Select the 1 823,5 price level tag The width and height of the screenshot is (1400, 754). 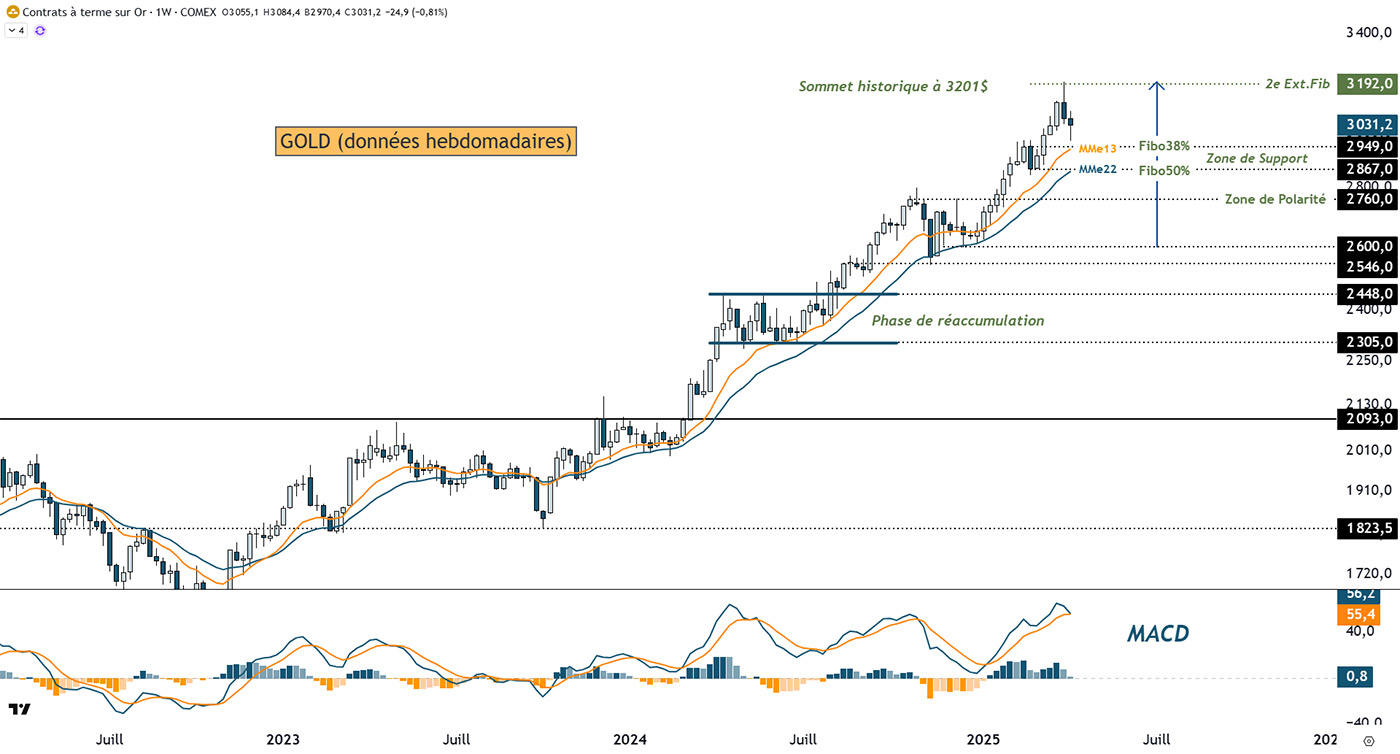[1366, 529]
